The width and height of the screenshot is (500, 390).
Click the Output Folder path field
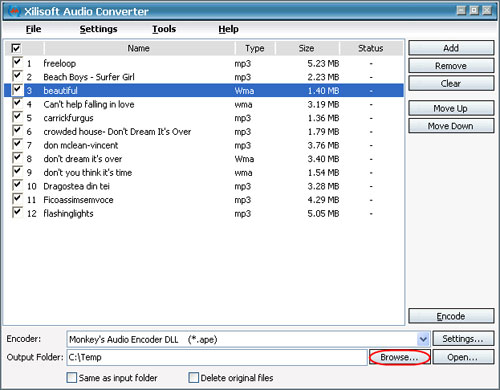217,357
